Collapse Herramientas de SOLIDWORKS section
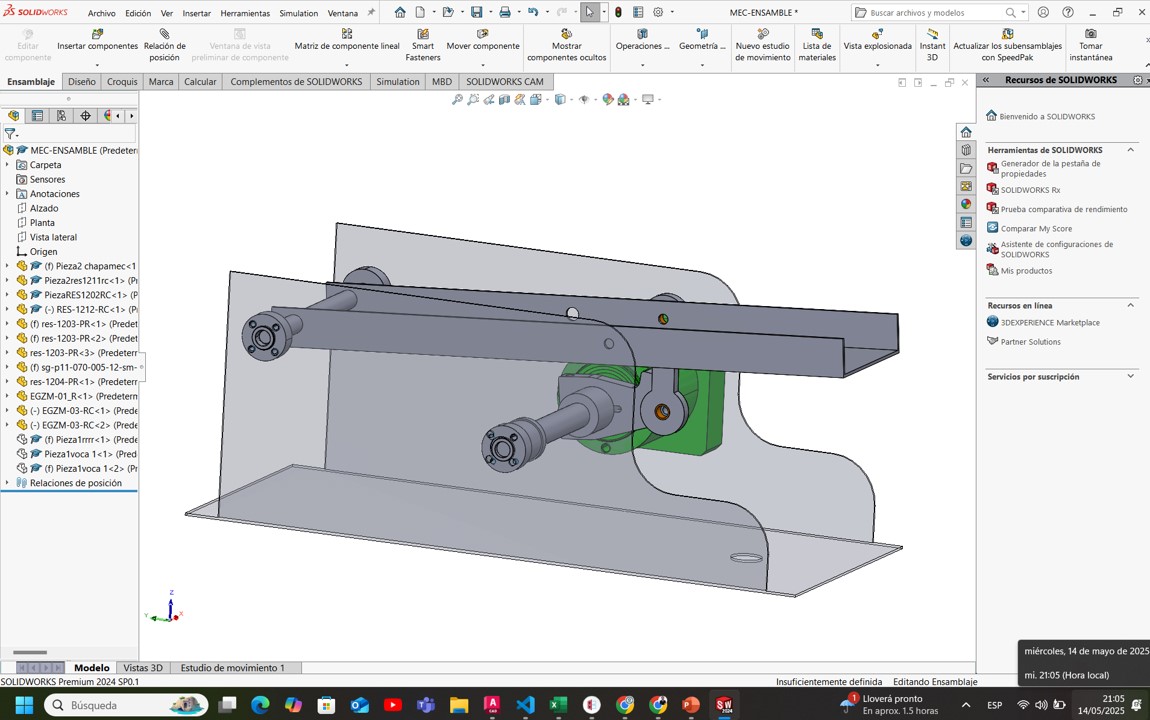The image size is (1150, 720). pyautogui.click(x=1130, y=150)
